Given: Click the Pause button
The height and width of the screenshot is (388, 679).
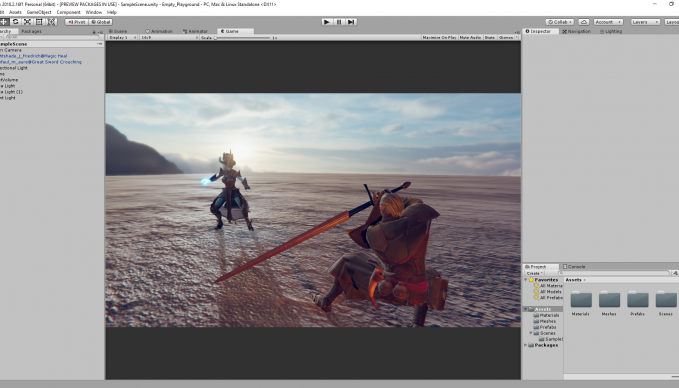Looking at the screenshot, I should pyautogui.click(x=339, y=22).
